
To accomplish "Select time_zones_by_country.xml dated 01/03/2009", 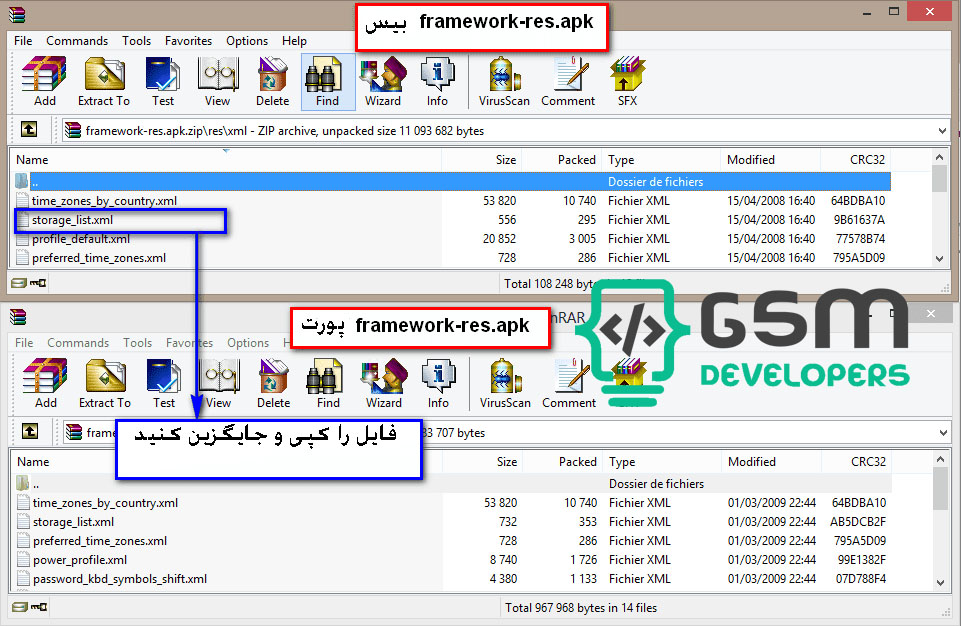I will coord(452,503).
